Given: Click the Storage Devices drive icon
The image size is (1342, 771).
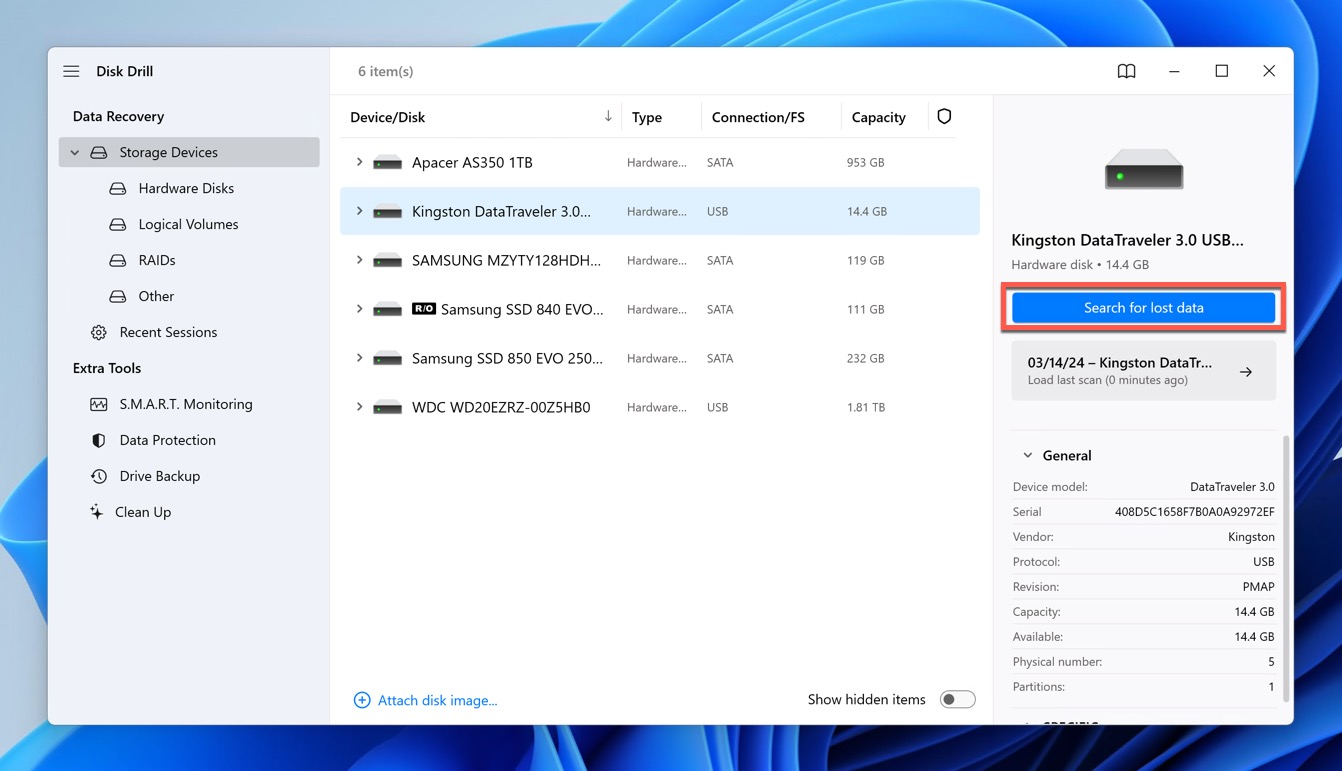Looking at the screenshot, I should pos(98,152).
